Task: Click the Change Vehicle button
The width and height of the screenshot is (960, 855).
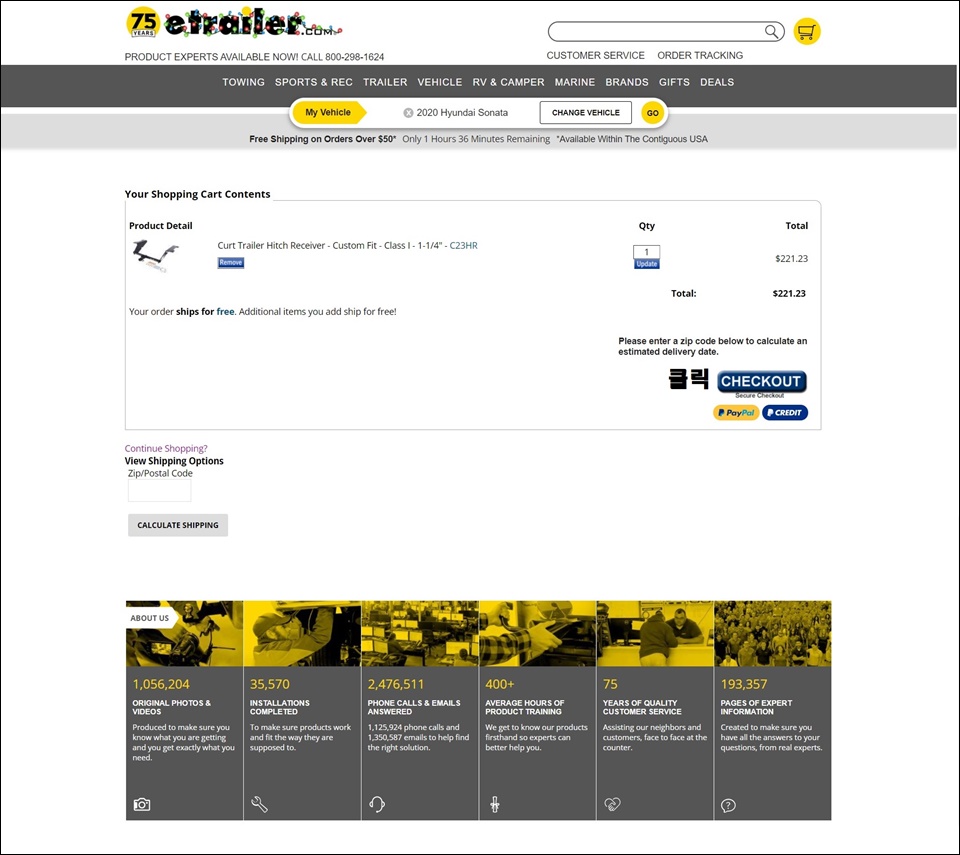Action: (x=585, y=113)
